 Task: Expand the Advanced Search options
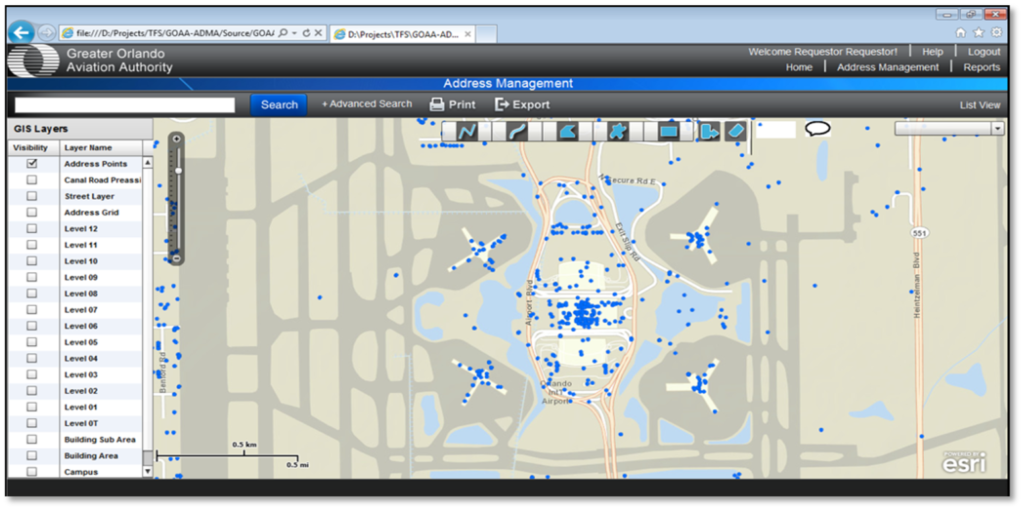point(366,104)
